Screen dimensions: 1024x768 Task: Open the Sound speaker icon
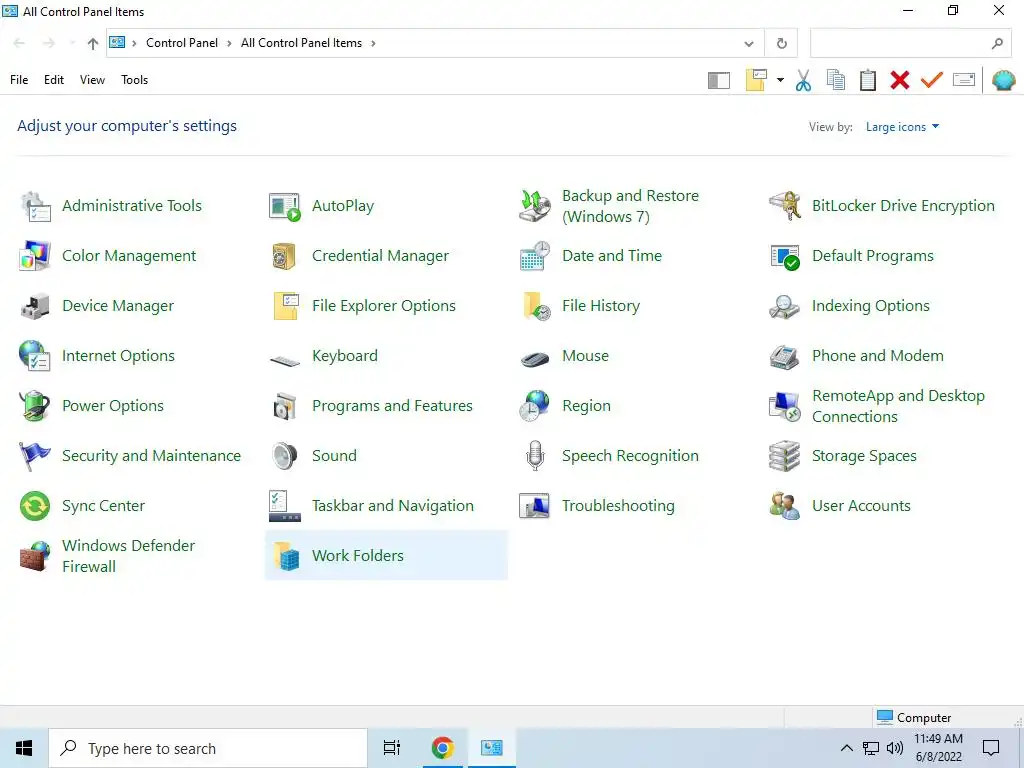(x=285, y=456)
